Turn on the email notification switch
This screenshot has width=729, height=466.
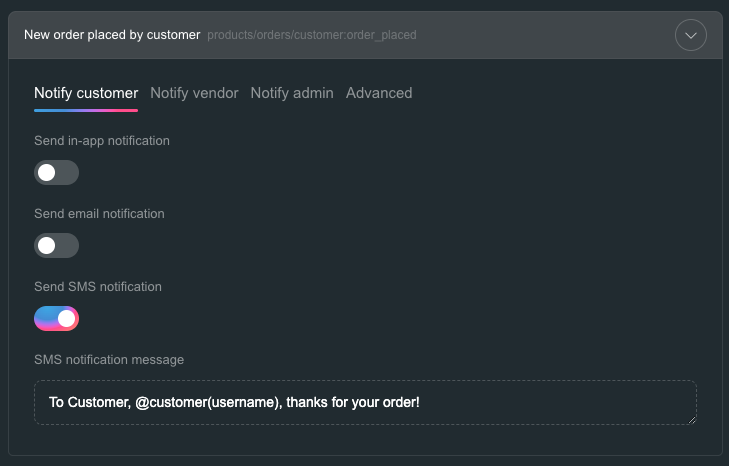pyautogui.click(x=56, y=246)
